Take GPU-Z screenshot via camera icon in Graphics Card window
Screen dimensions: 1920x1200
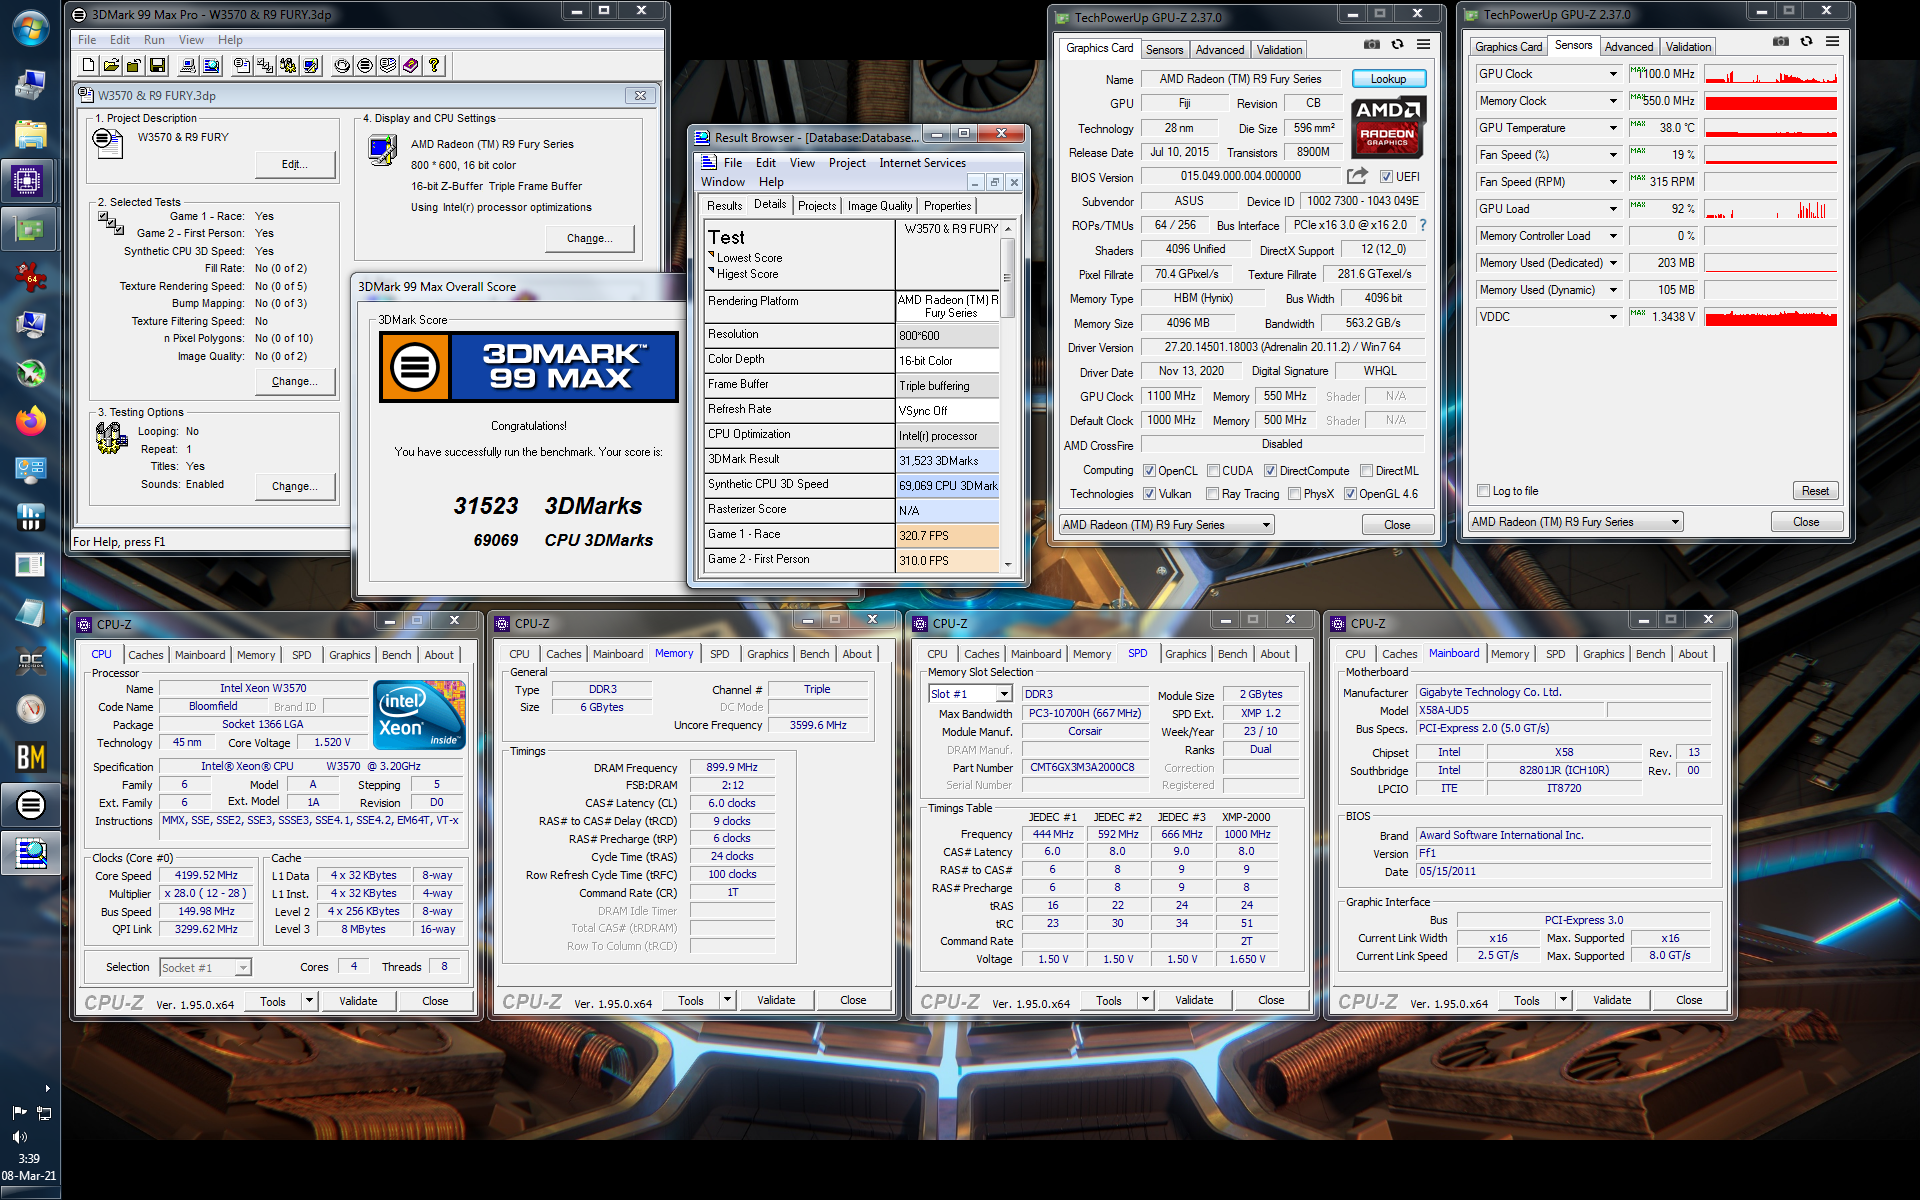(x=1372, y=45)
